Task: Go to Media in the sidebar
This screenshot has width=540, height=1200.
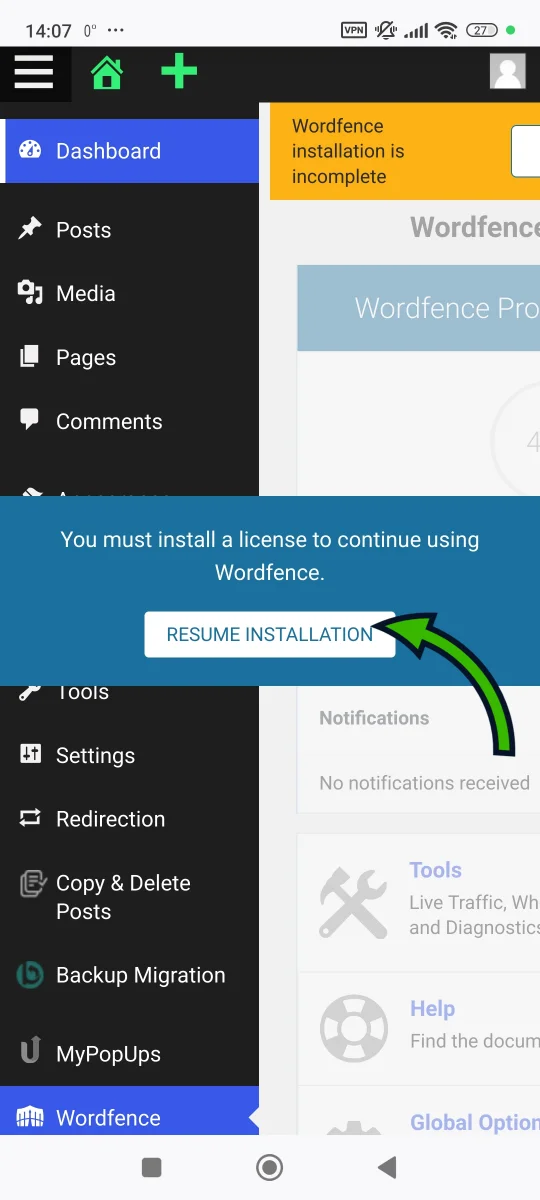Action: 130,293
